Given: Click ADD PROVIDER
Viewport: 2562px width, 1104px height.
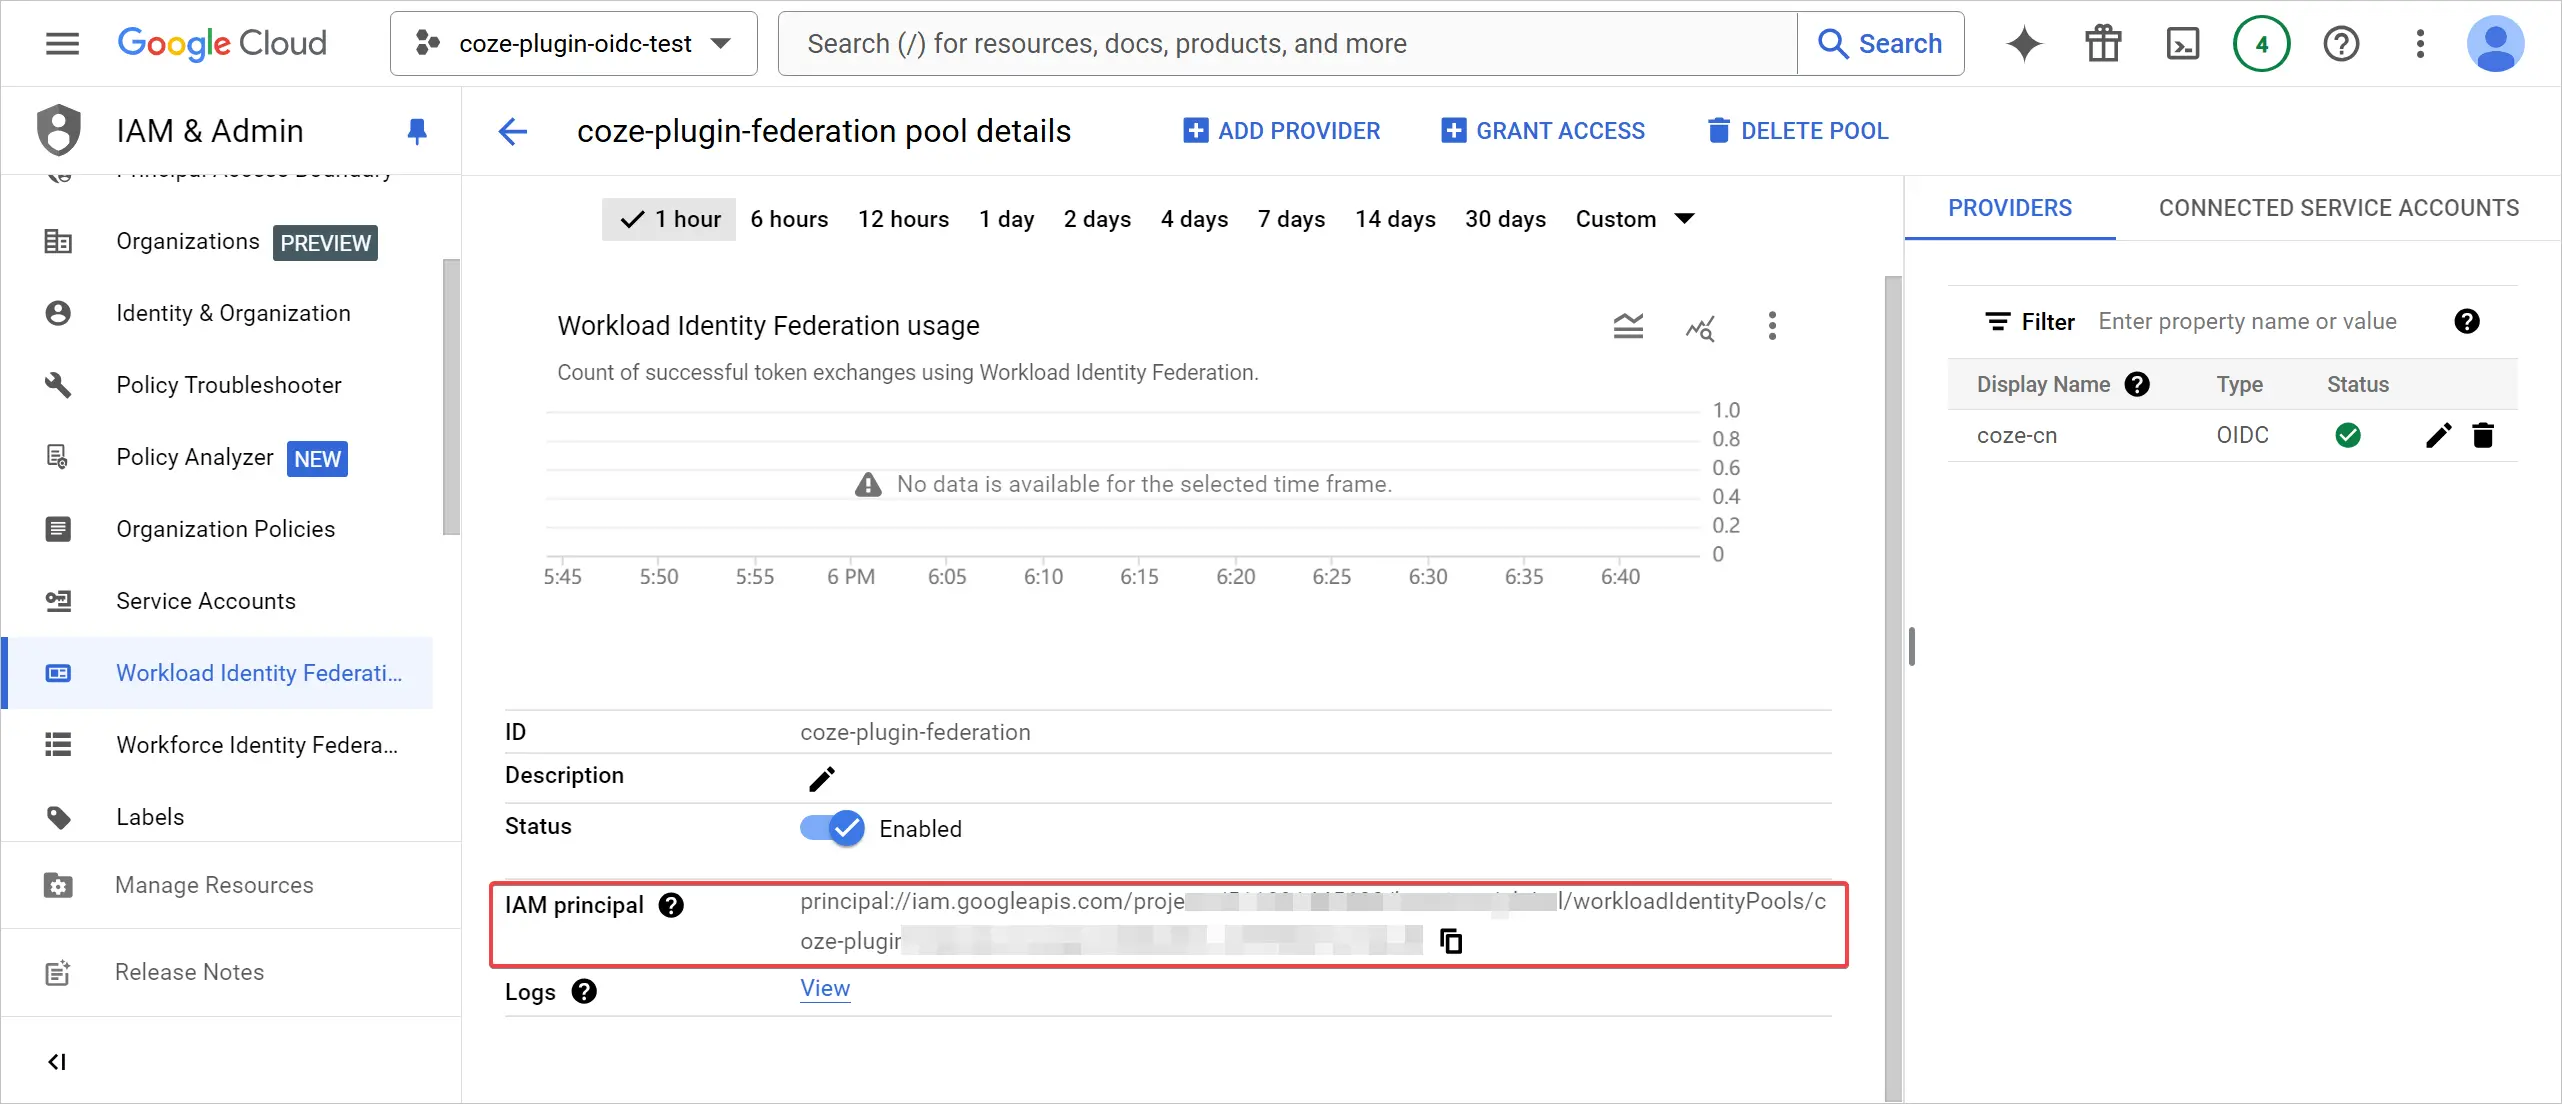Looking at the screenshot, I should coord(1281,131).
